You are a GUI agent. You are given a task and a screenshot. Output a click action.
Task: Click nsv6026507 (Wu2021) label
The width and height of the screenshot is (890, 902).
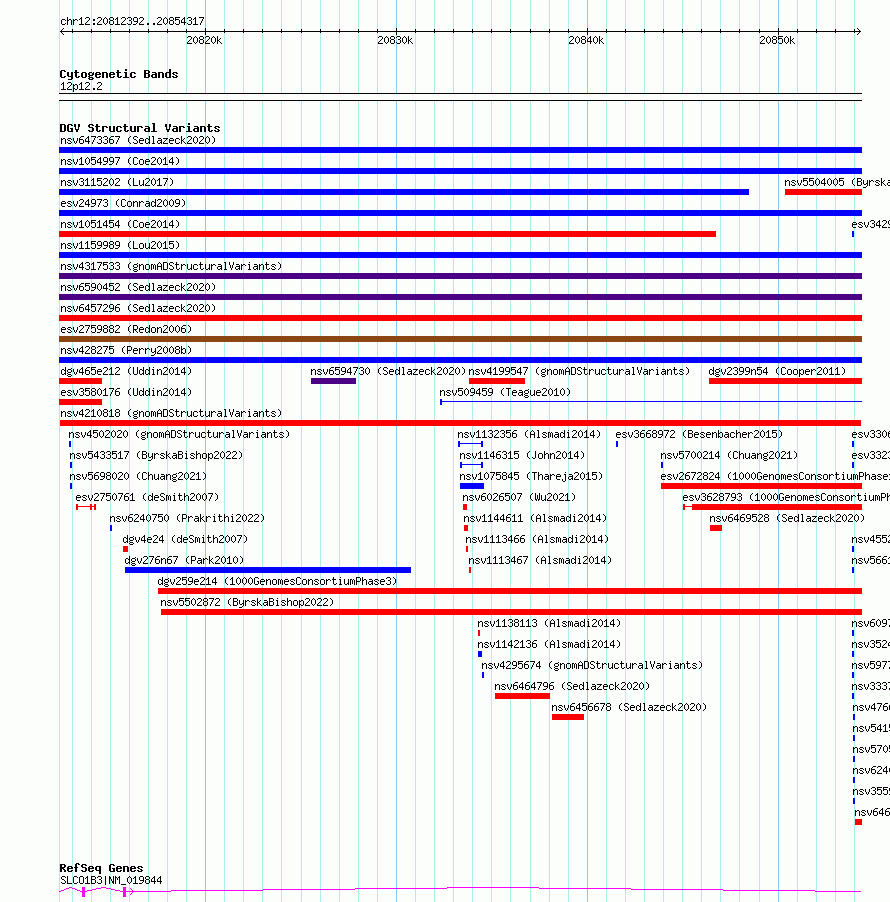519,498
